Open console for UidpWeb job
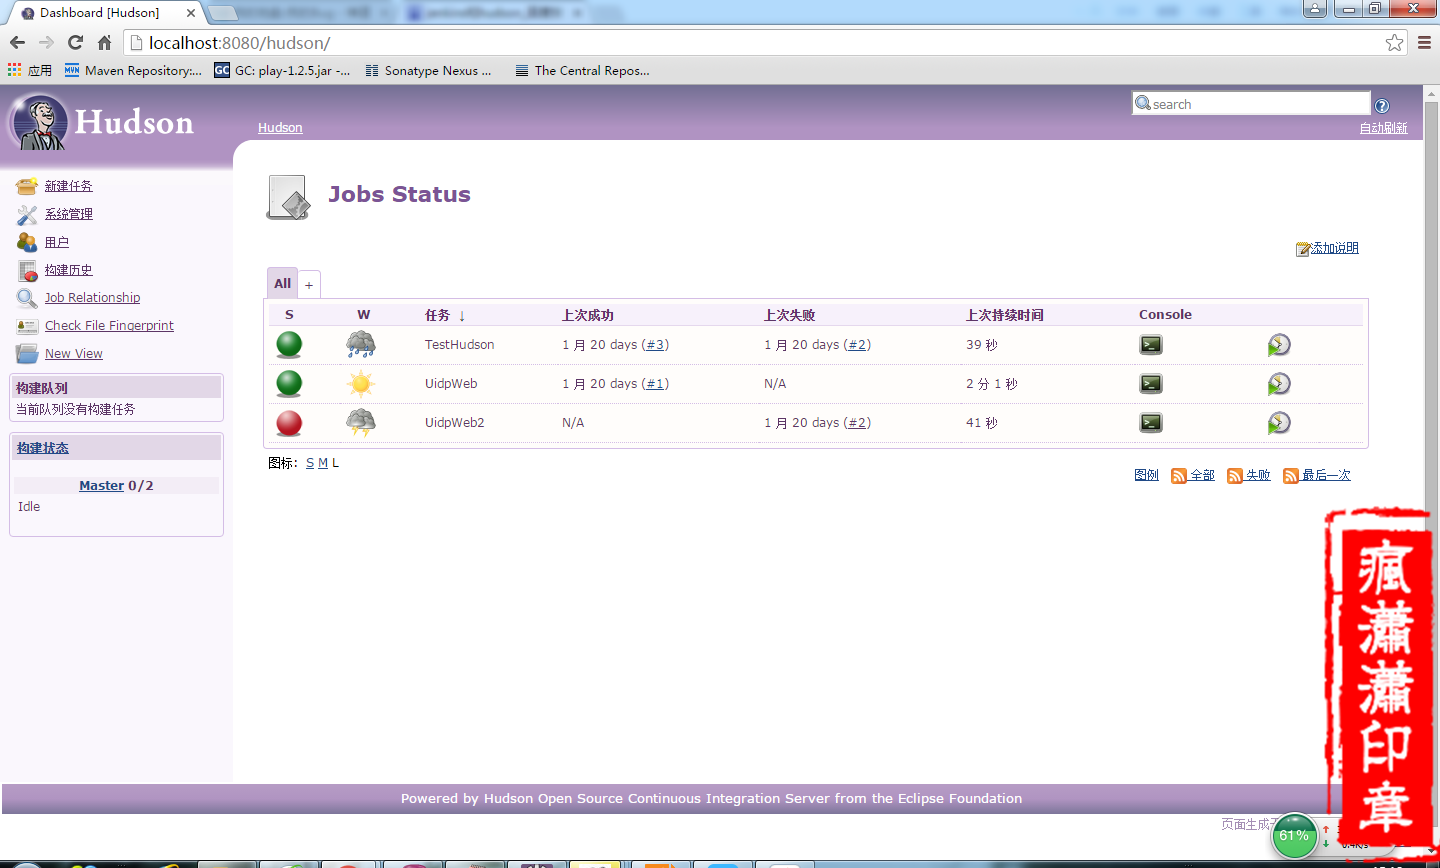 (1151, 384)
